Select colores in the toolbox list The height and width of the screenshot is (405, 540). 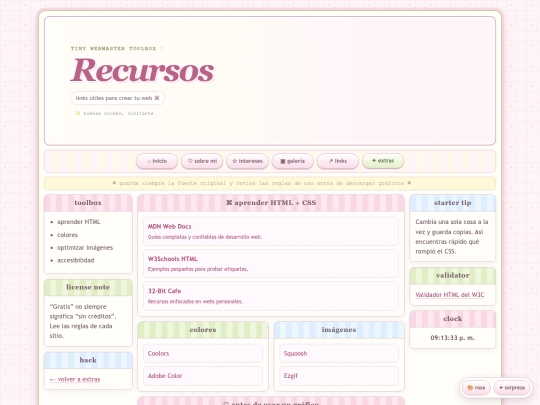(x=68, y=235)
